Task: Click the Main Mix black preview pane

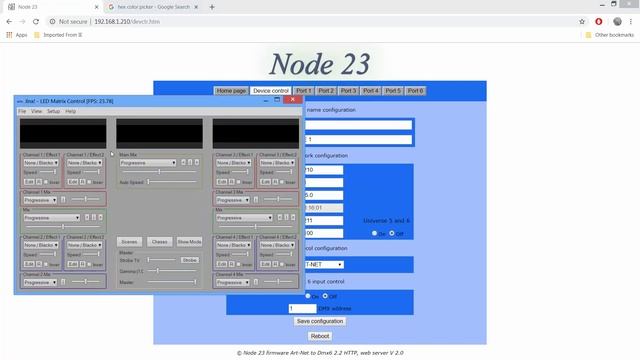Action: [x=159, y=133]
